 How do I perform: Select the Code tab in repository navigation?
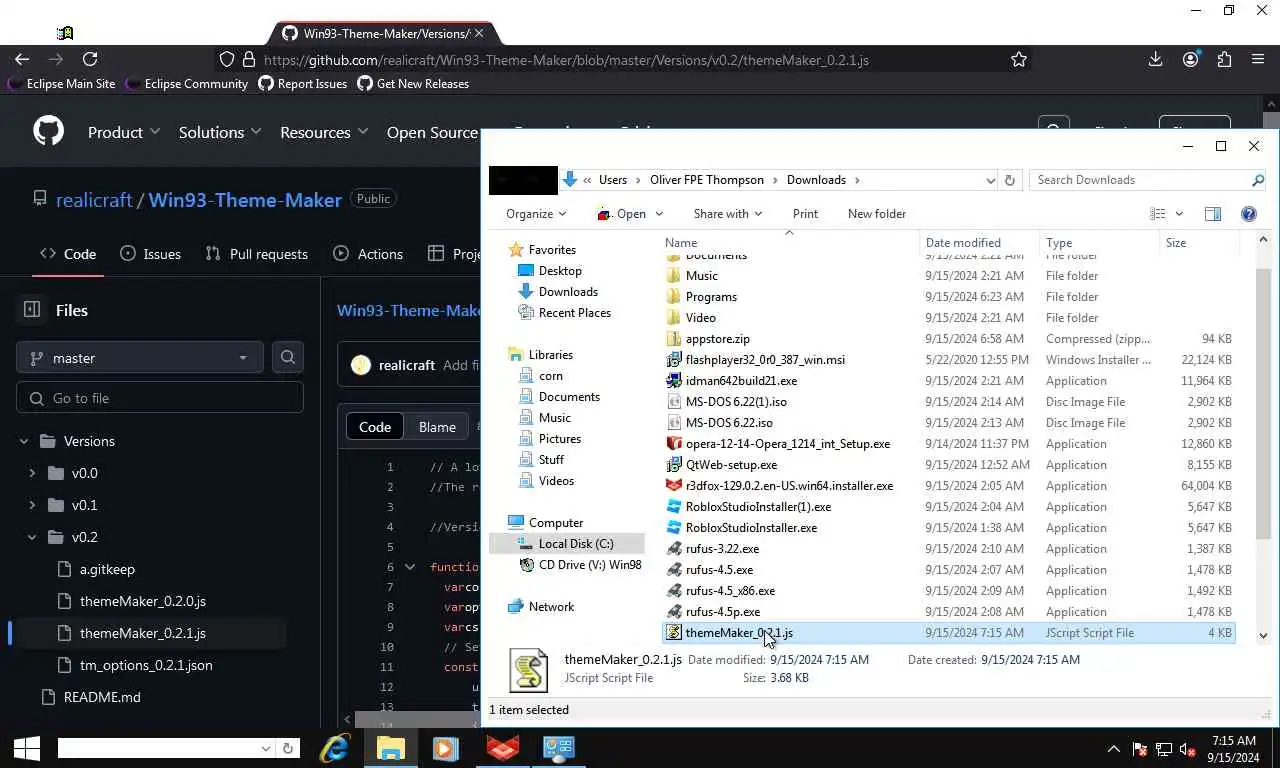pyautogui.click(x=68, y=254)
